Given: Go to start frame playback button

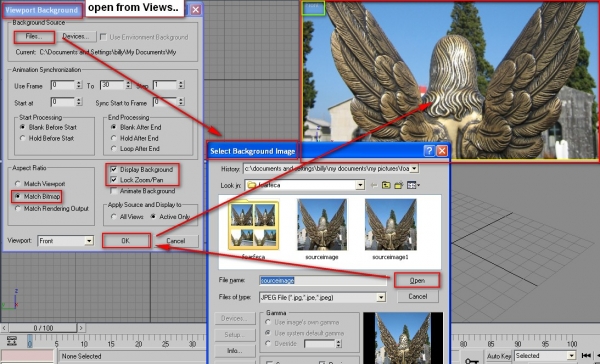Looking at the screenshot, I should coord(586,356).
